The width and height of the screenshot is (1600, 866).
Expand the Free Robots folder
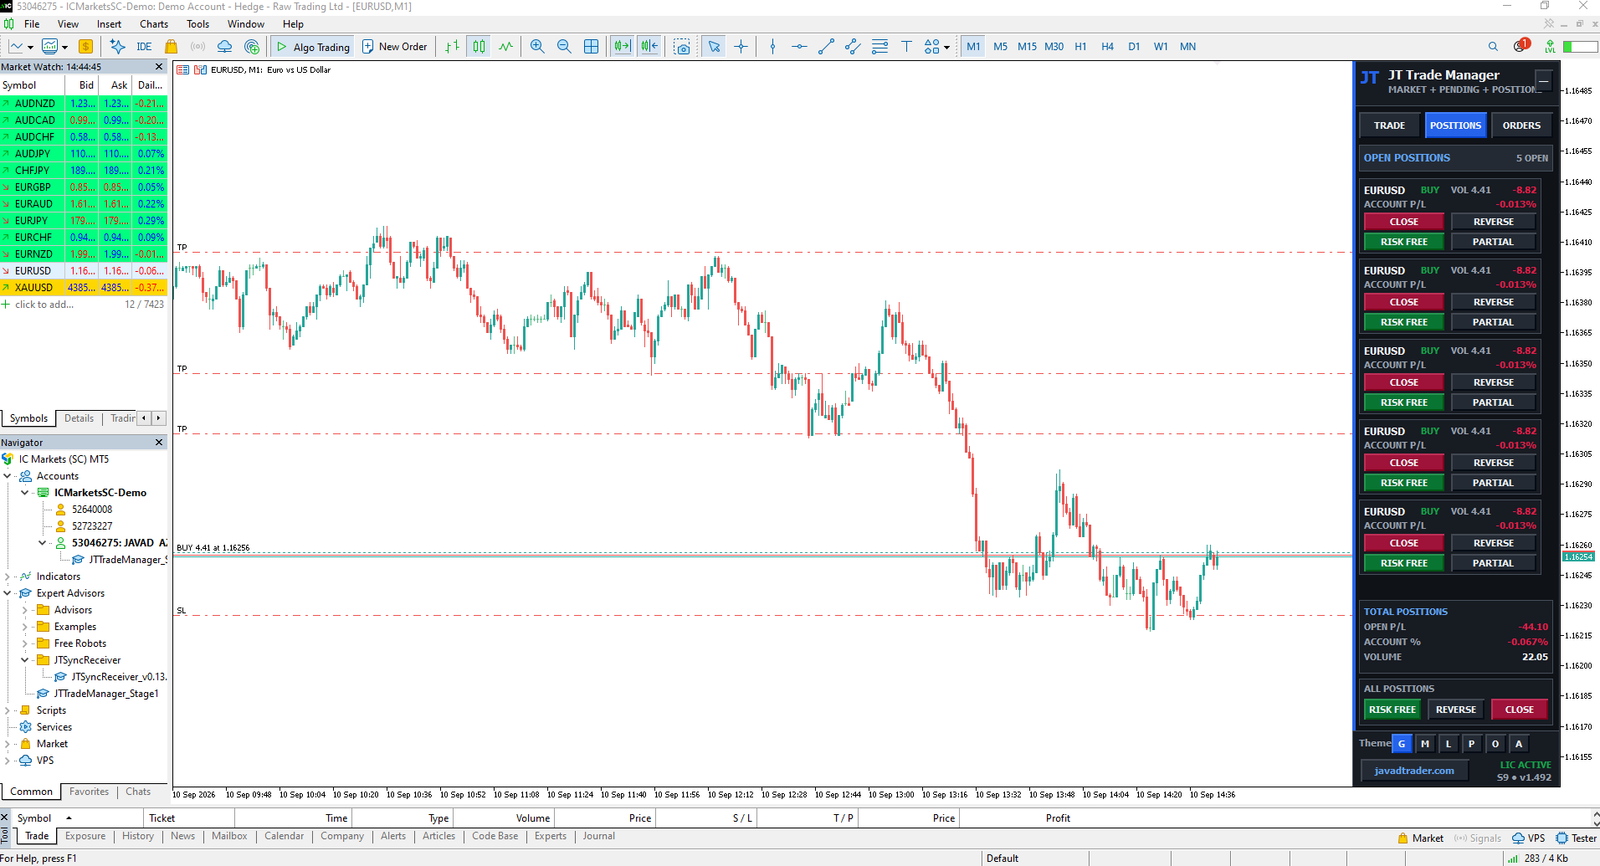pos(25,644)
